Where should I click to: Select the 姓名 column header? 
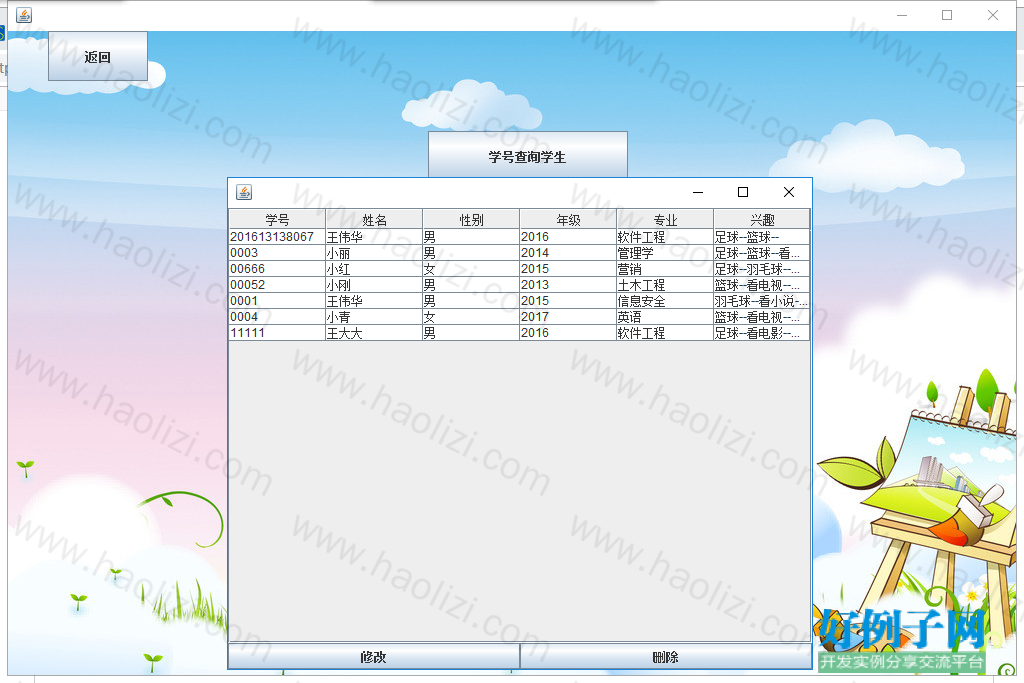(x=374, y=219)
